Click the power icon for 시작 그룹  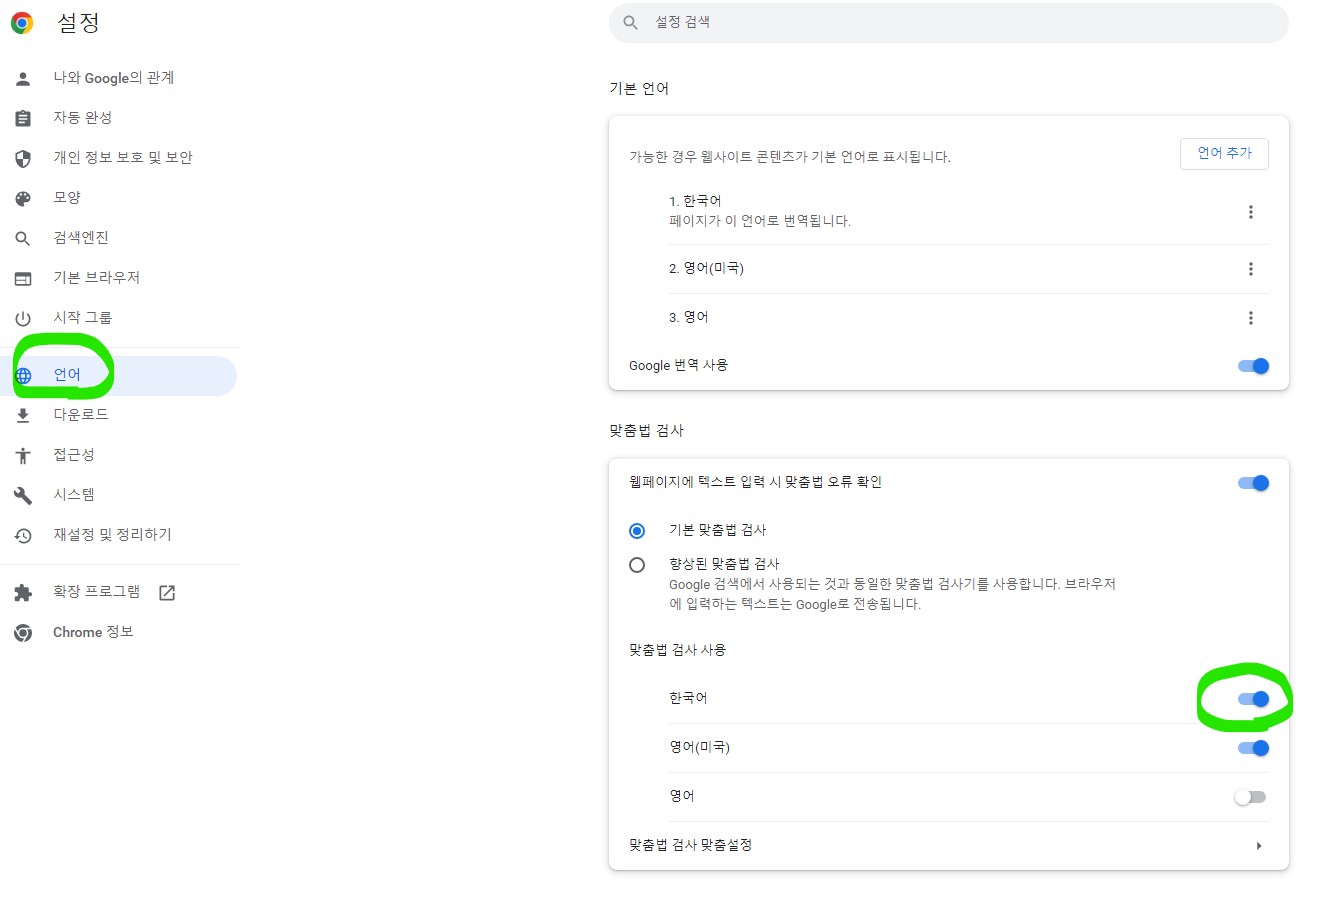pos(23,318)
